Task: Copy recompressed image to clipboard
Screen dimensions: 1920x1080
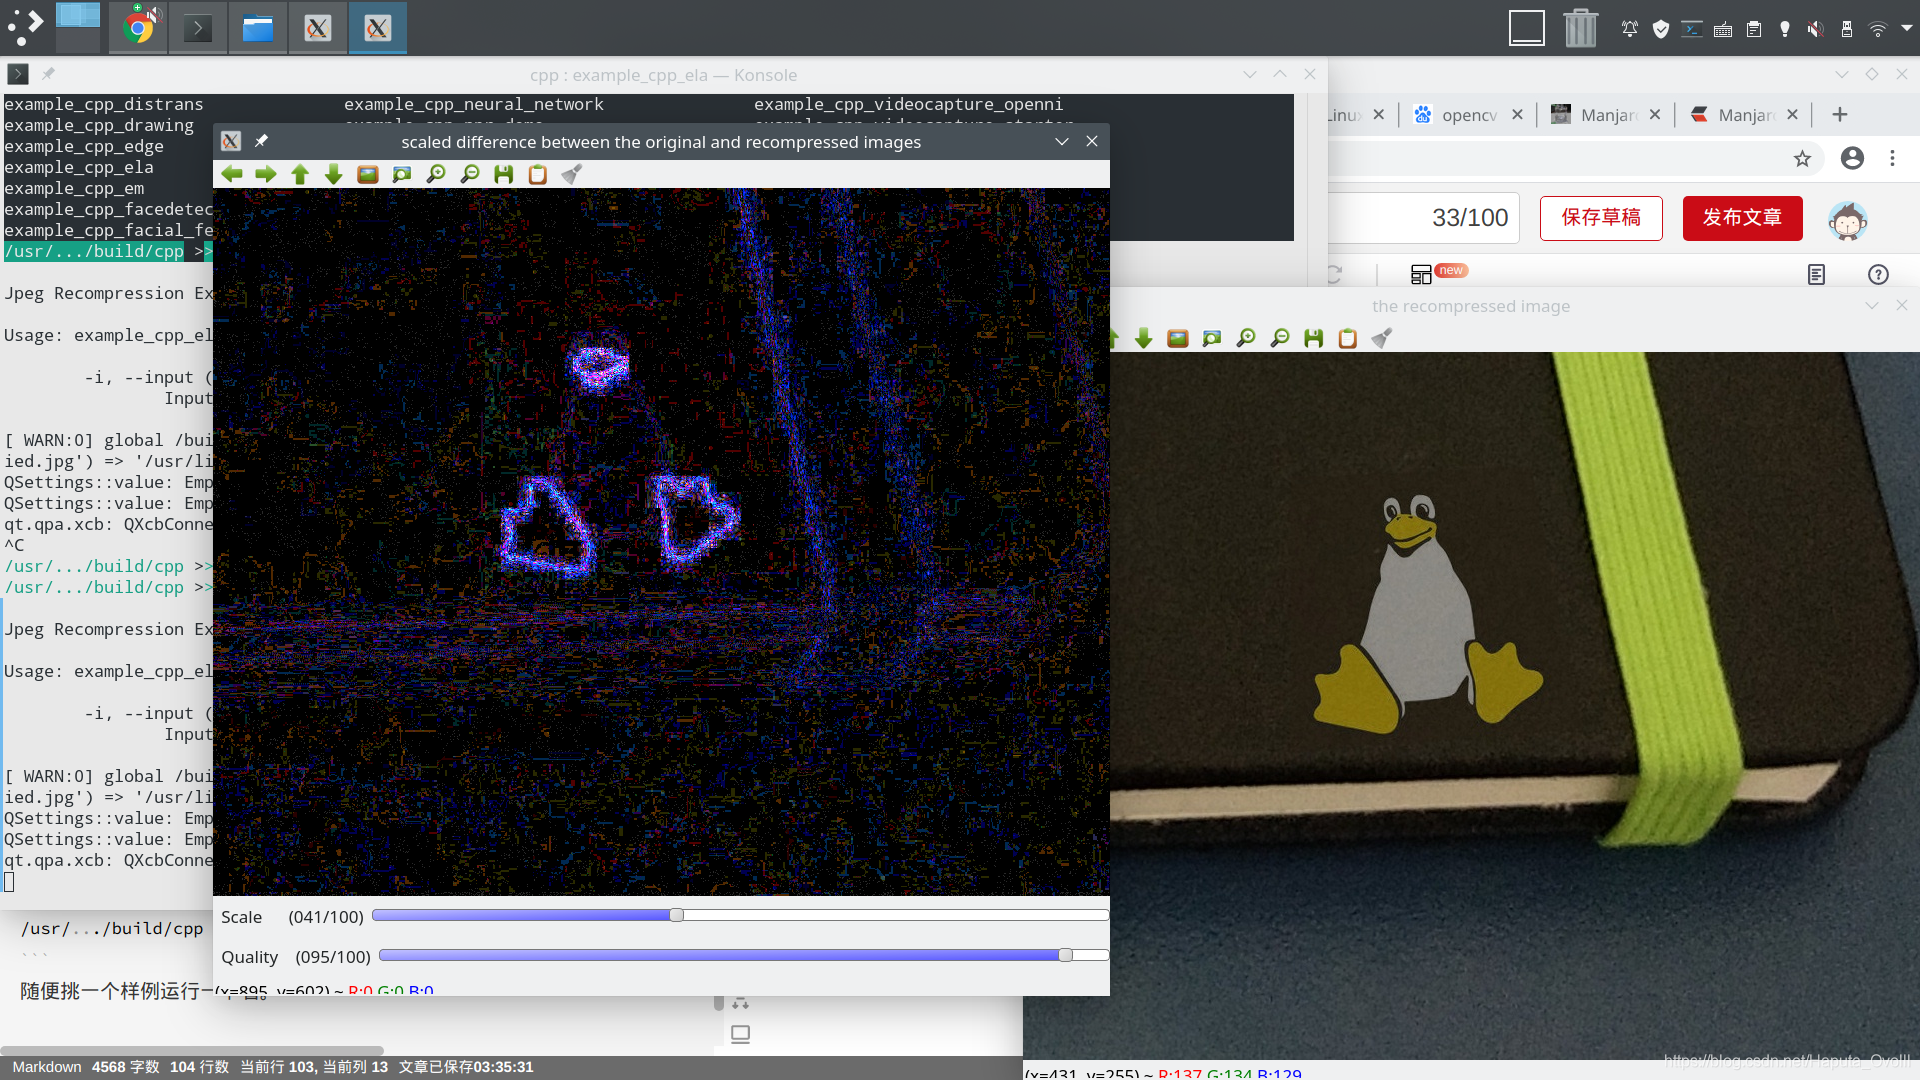Action: 1348,338
